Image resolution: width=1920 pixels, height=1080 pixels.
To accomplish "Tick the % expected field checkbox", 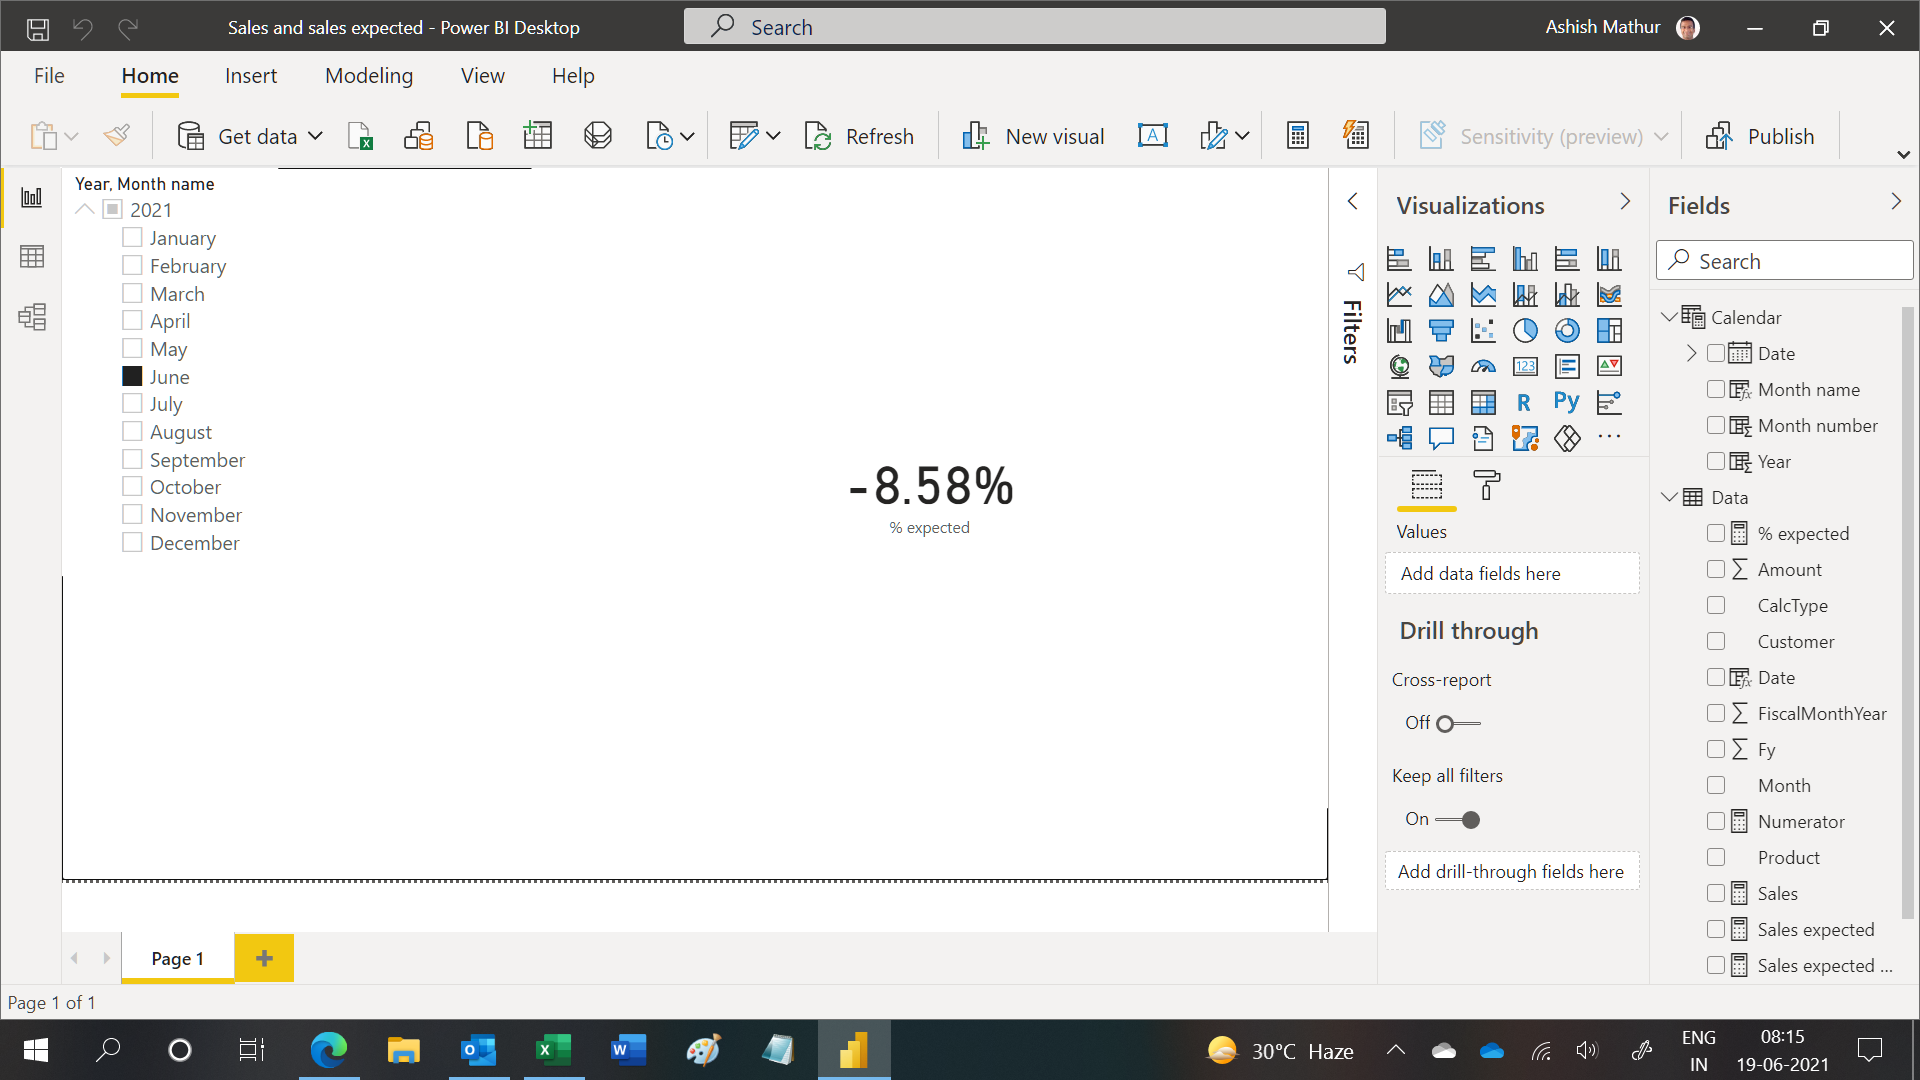I will point(1716,533).
